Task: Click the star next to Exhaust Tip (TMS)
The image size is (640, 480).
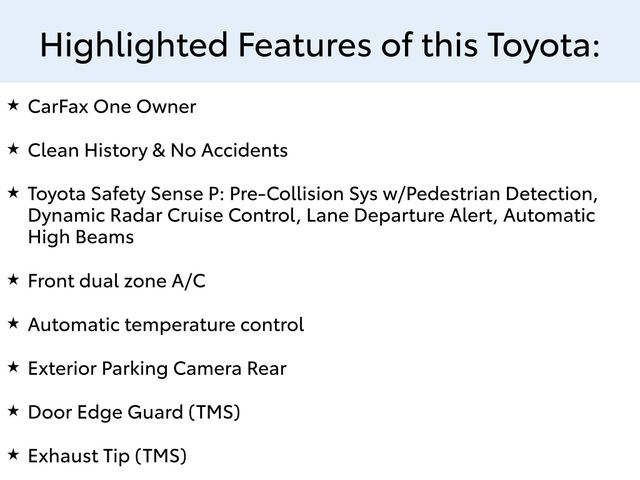Action: click(x=13, y=455)
